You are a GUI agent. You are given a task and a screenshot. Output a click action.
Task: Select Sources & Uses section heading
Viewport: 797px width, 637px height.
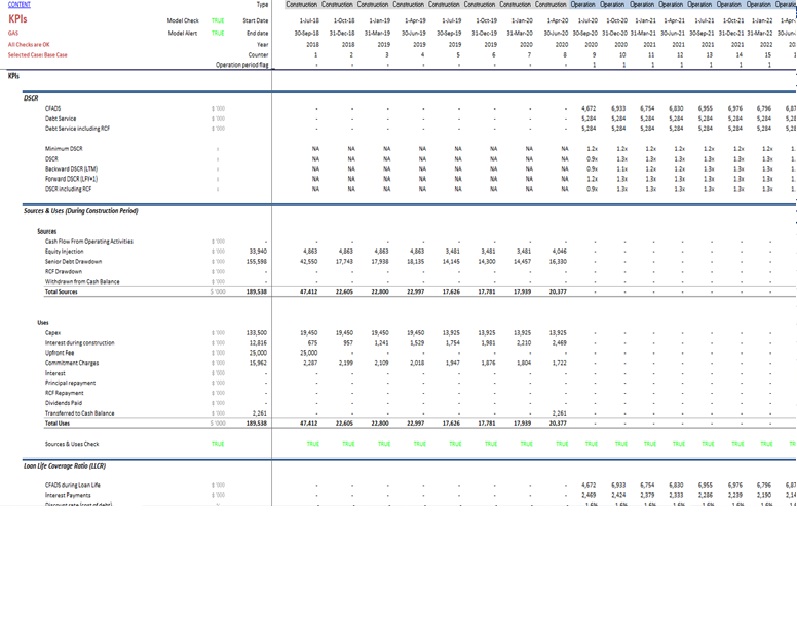point(81,211)
